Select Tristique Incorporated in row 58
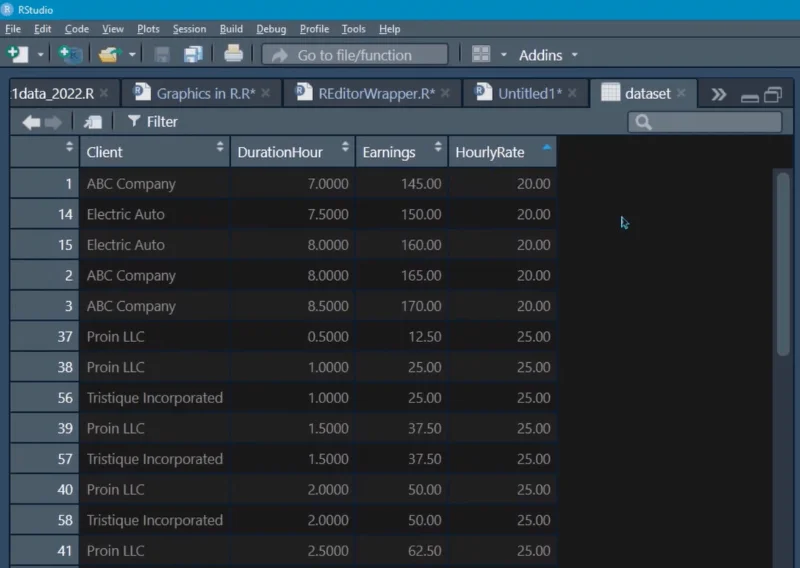The width and height of the screenshot is (800, 568). [155, 521]
